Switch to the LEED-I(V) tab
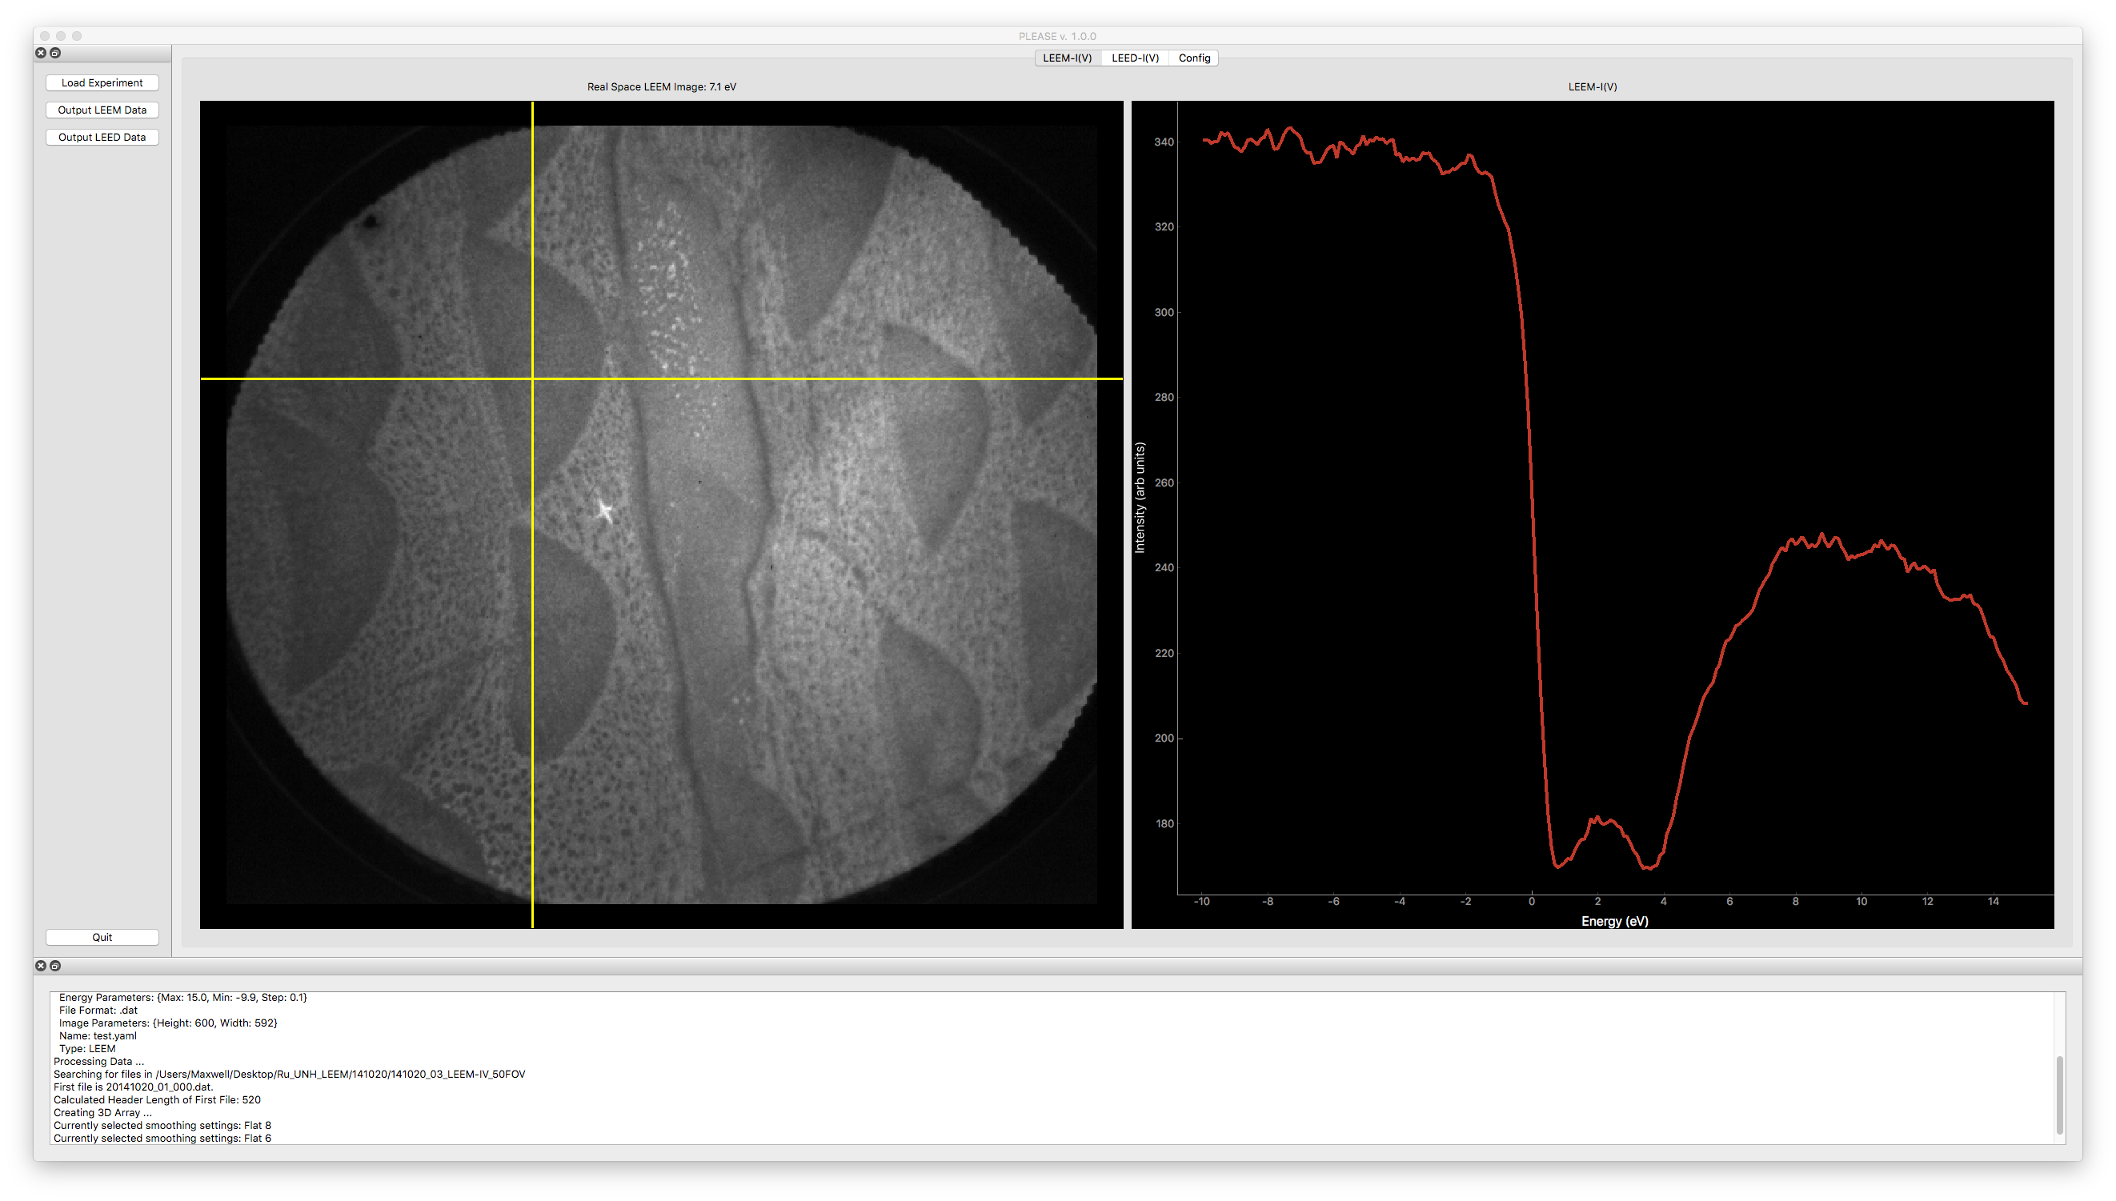The image size is (2116, 1201). coord(1135,58)
